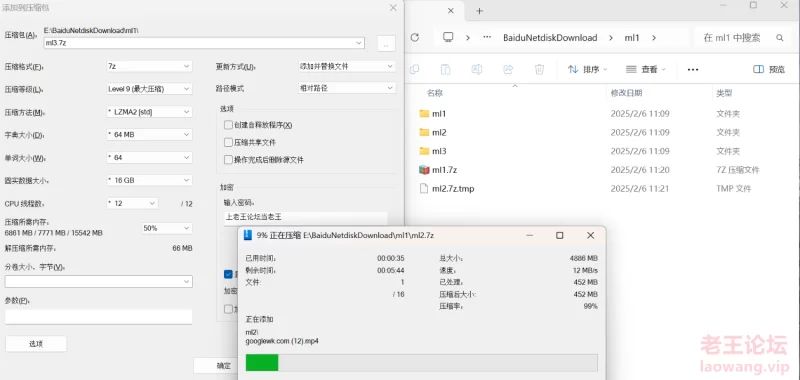800x380 pixels.
Task: Minimize the compression progress window
Action: click(530, 235)
